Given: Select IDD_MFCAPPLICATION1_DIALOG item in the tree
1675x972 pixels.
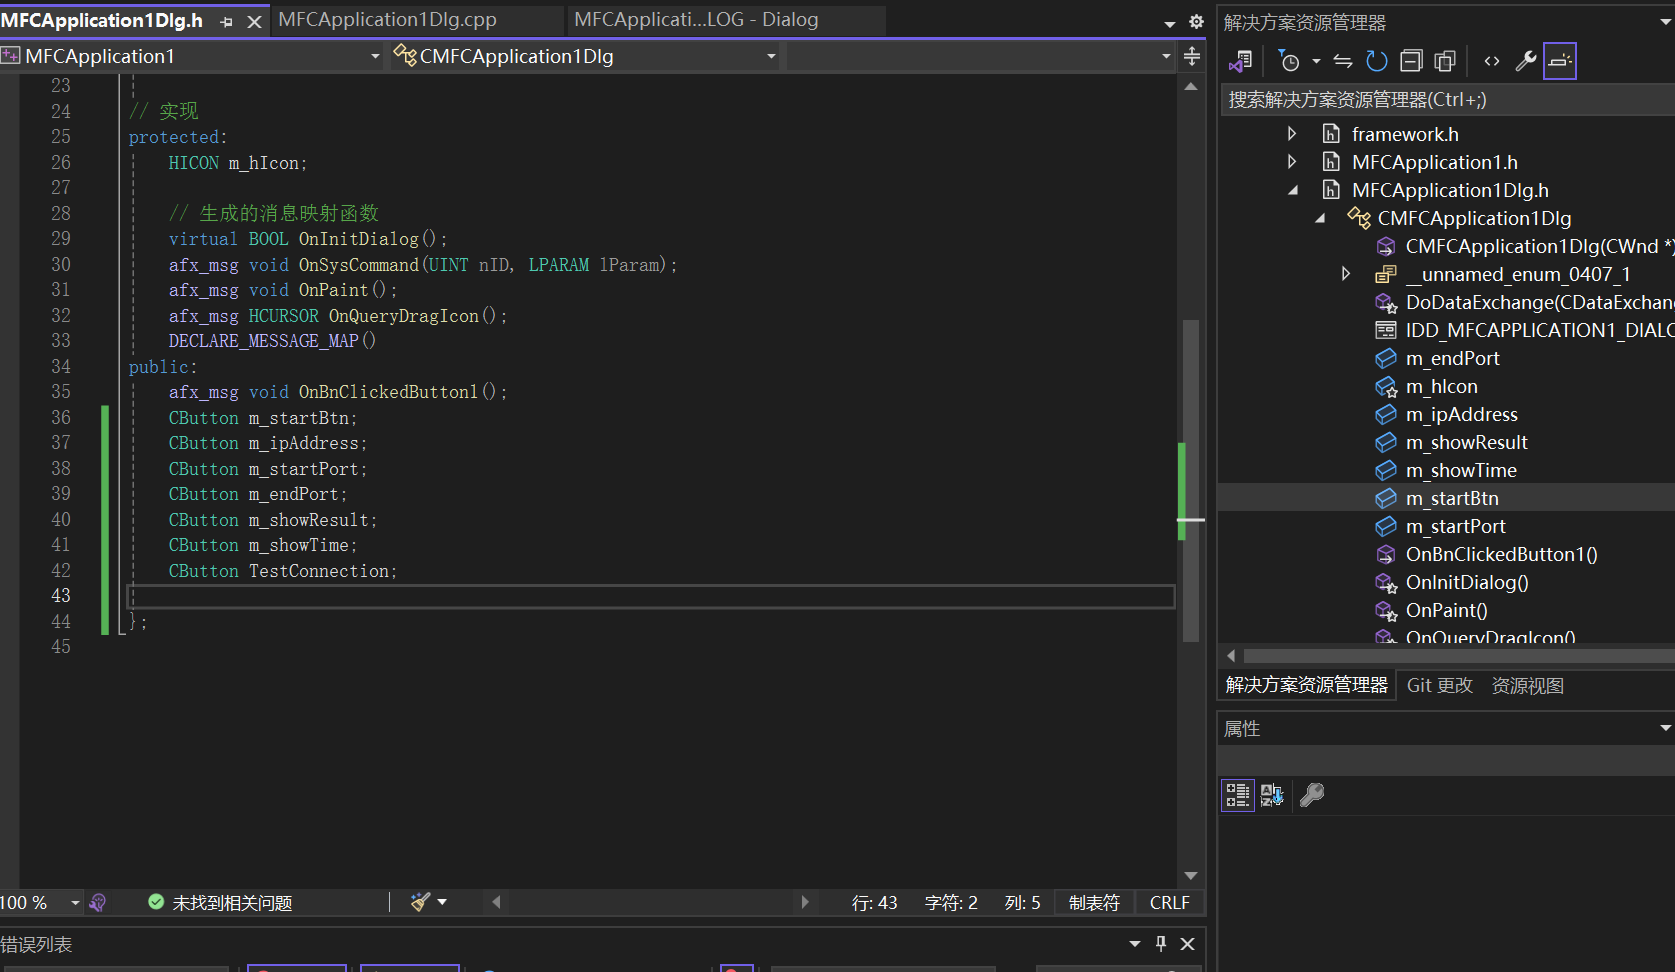Looking at the screenshot, I should coord(1540,330).
